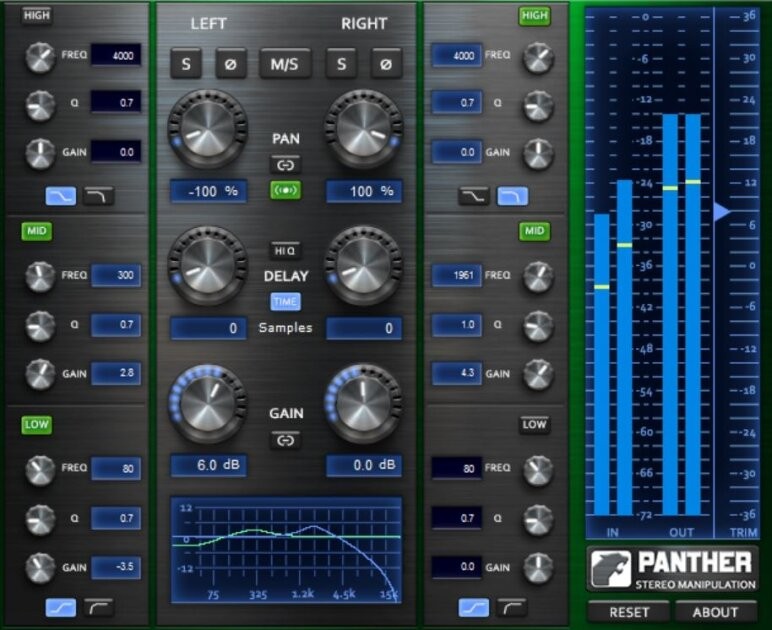Viewport: 772px width, 630px height.
Task: Click left HIGH band Q knob
Action: tap(40, 106)
